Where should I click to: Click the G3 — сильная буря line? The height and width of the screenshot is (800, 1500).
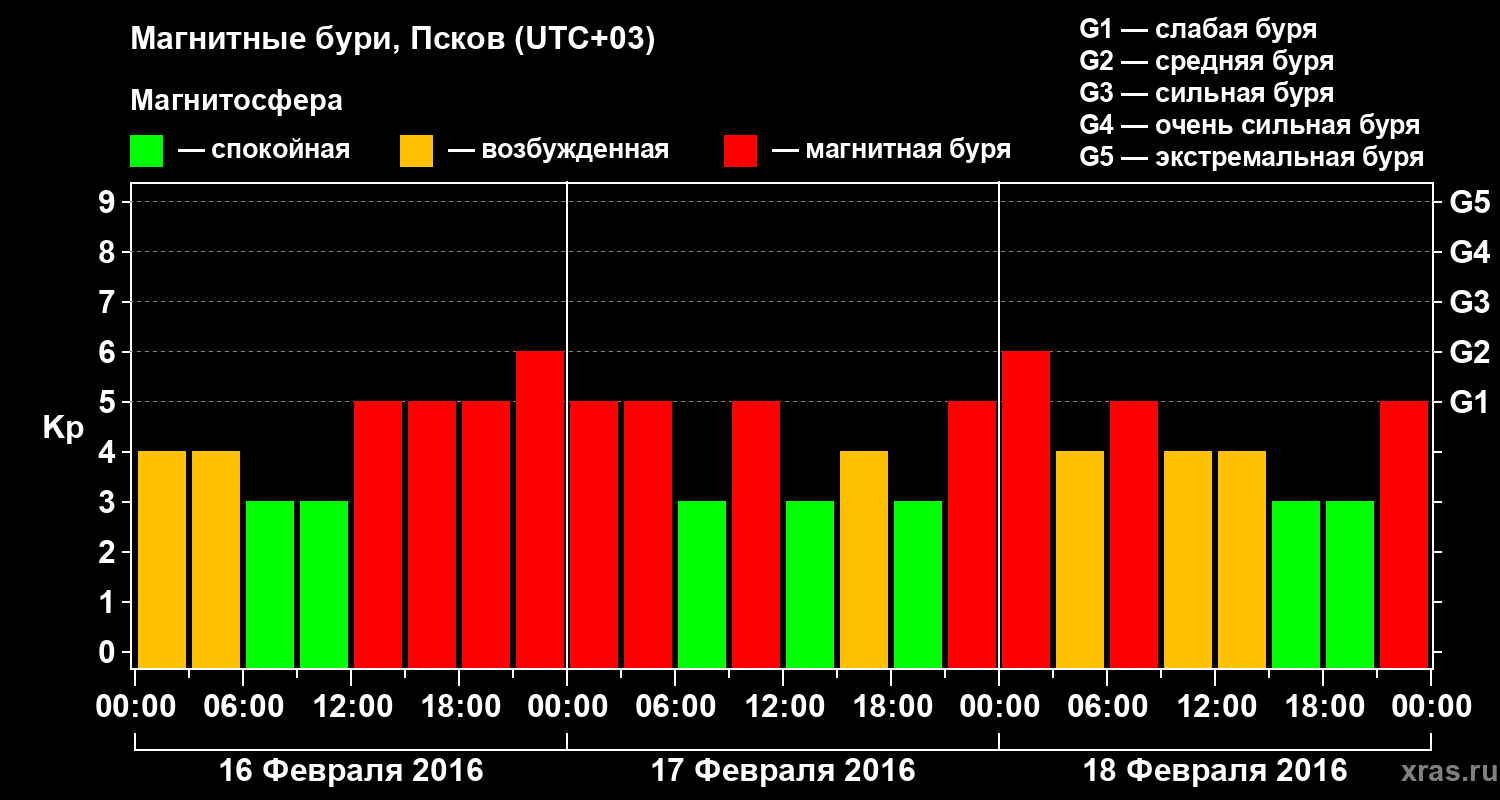pos(1206,93)
